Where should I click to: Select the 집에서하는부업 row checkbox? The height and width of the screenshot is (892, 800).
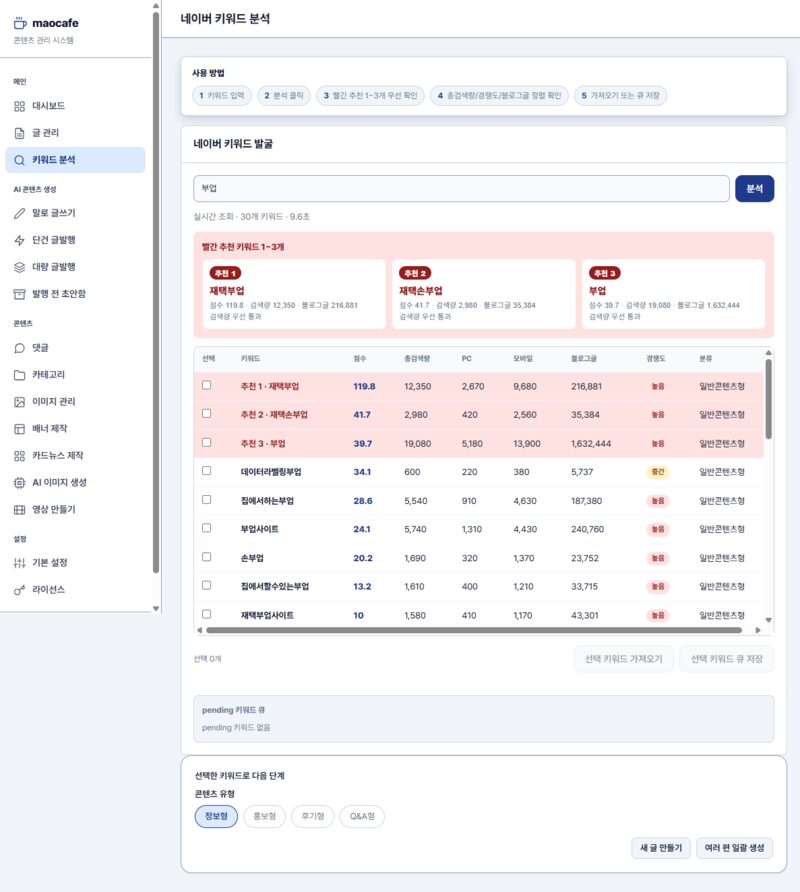pos(207,499)
